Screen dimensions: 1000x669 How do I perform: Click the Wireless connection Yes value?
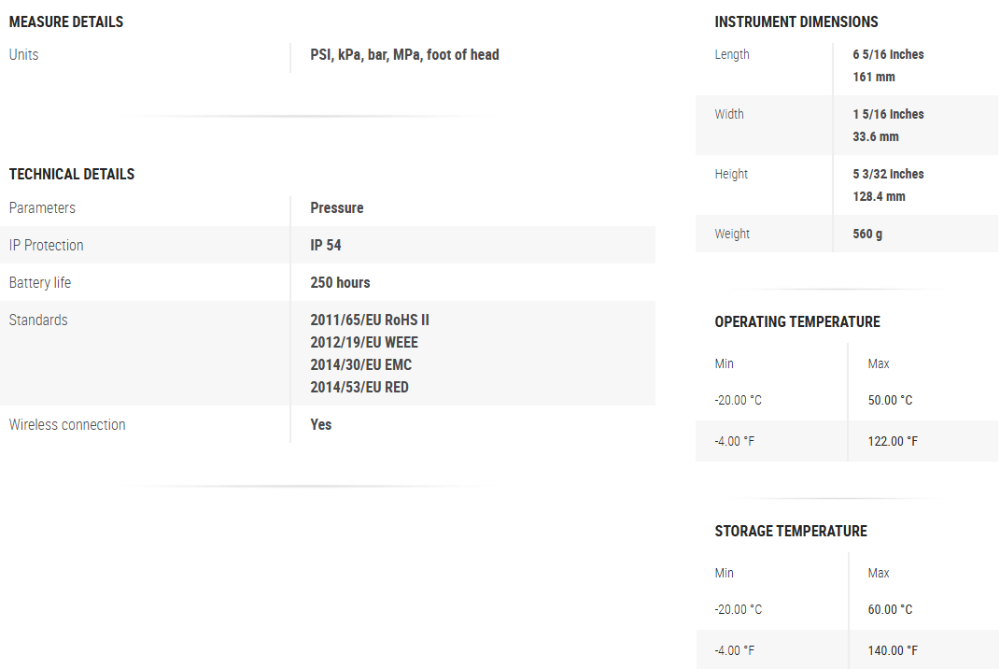click(x=321, y=425)
